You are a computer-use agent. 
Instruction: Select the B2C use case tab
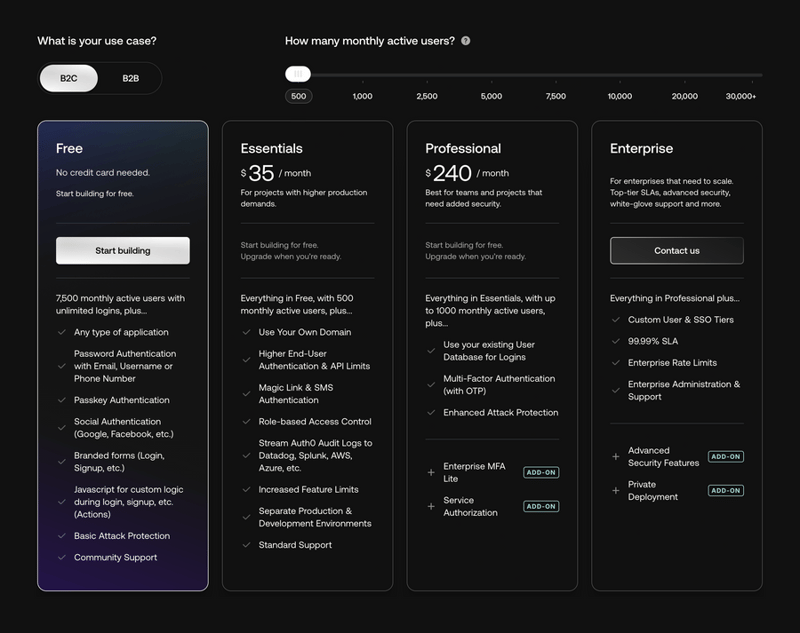point(66,76)
